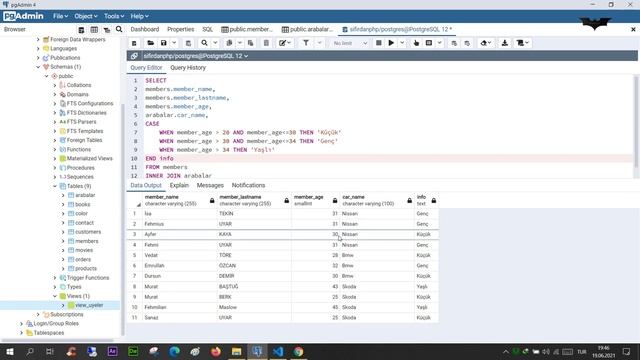
Task: Expand the Login/Group Roles node
Action: 22,323
